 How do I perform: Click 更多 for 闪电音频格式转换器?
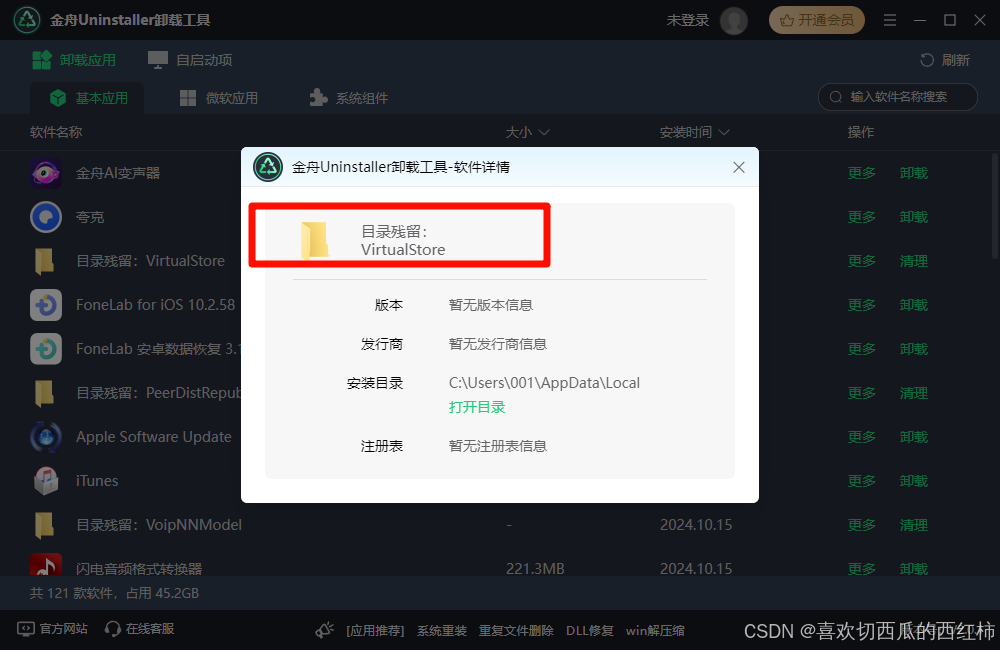(862, 568)
